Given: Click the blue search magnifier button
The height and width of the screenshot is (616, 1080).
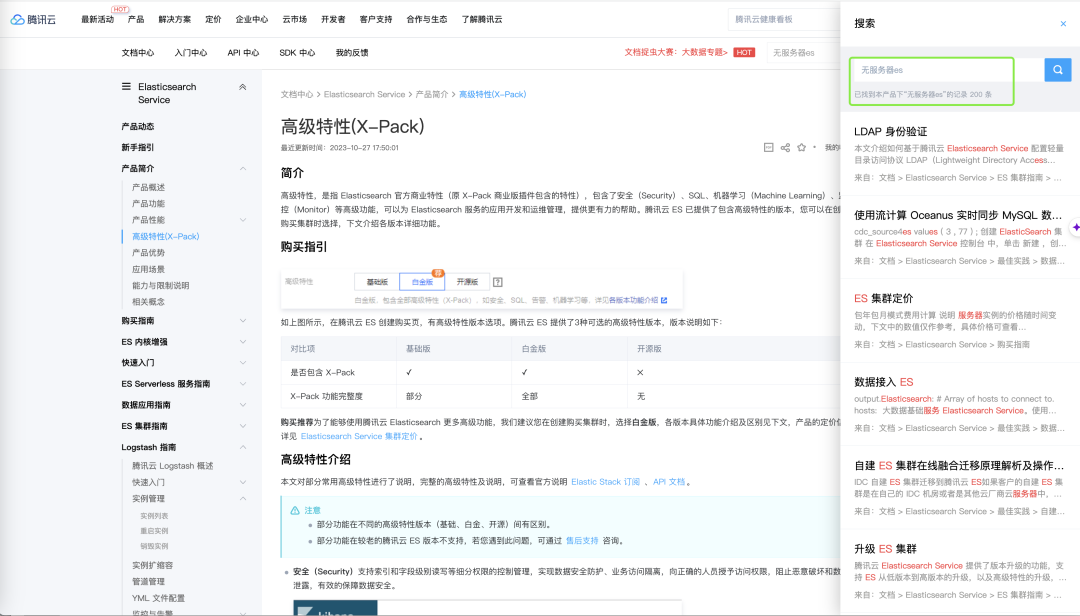Looking at the screenshot, I should click(1057, 70).
